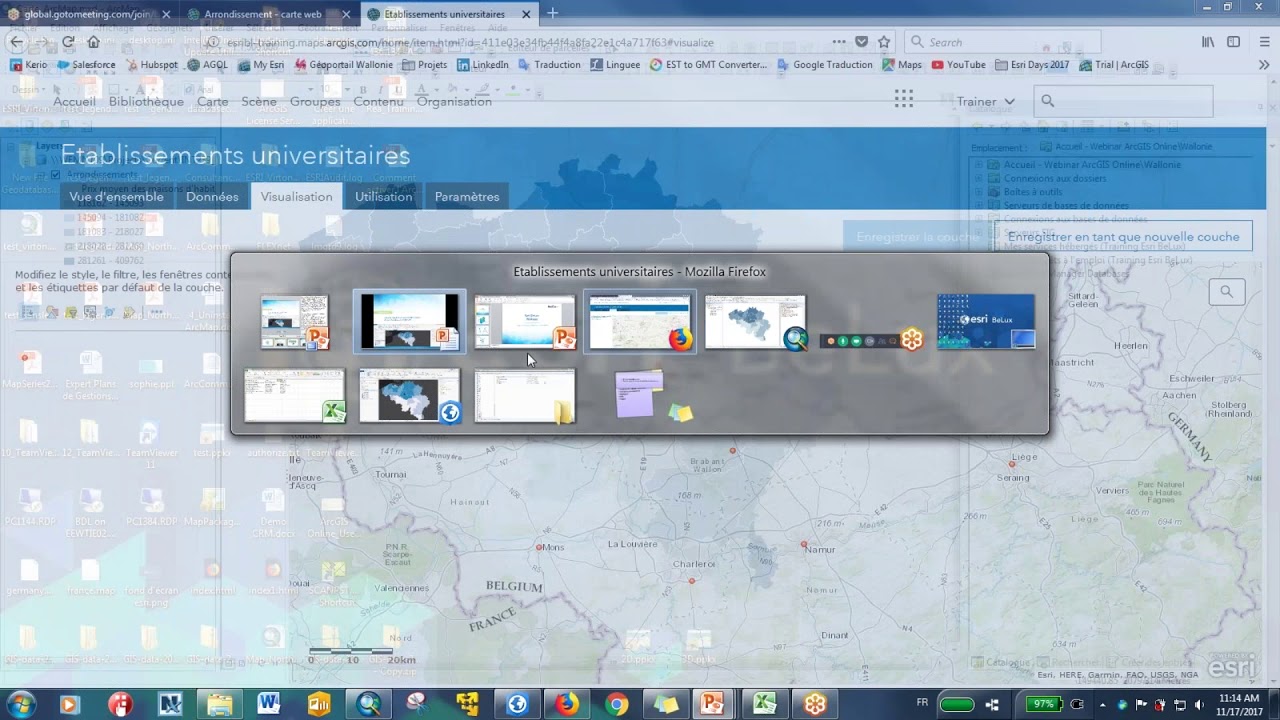Open the Windows Start menu
The height and width of the screenshot is (720, 1280).
coord(20,704)
